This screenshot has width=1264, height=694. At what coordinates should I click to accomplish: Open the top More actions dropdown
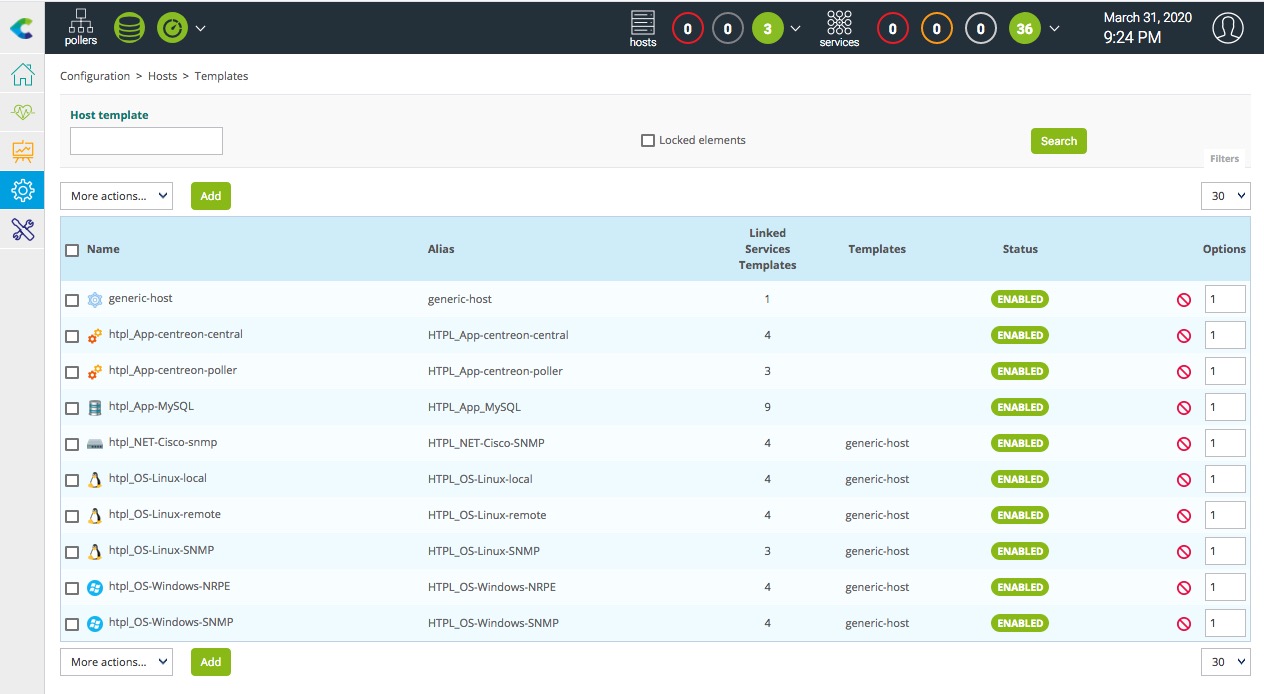116,196
